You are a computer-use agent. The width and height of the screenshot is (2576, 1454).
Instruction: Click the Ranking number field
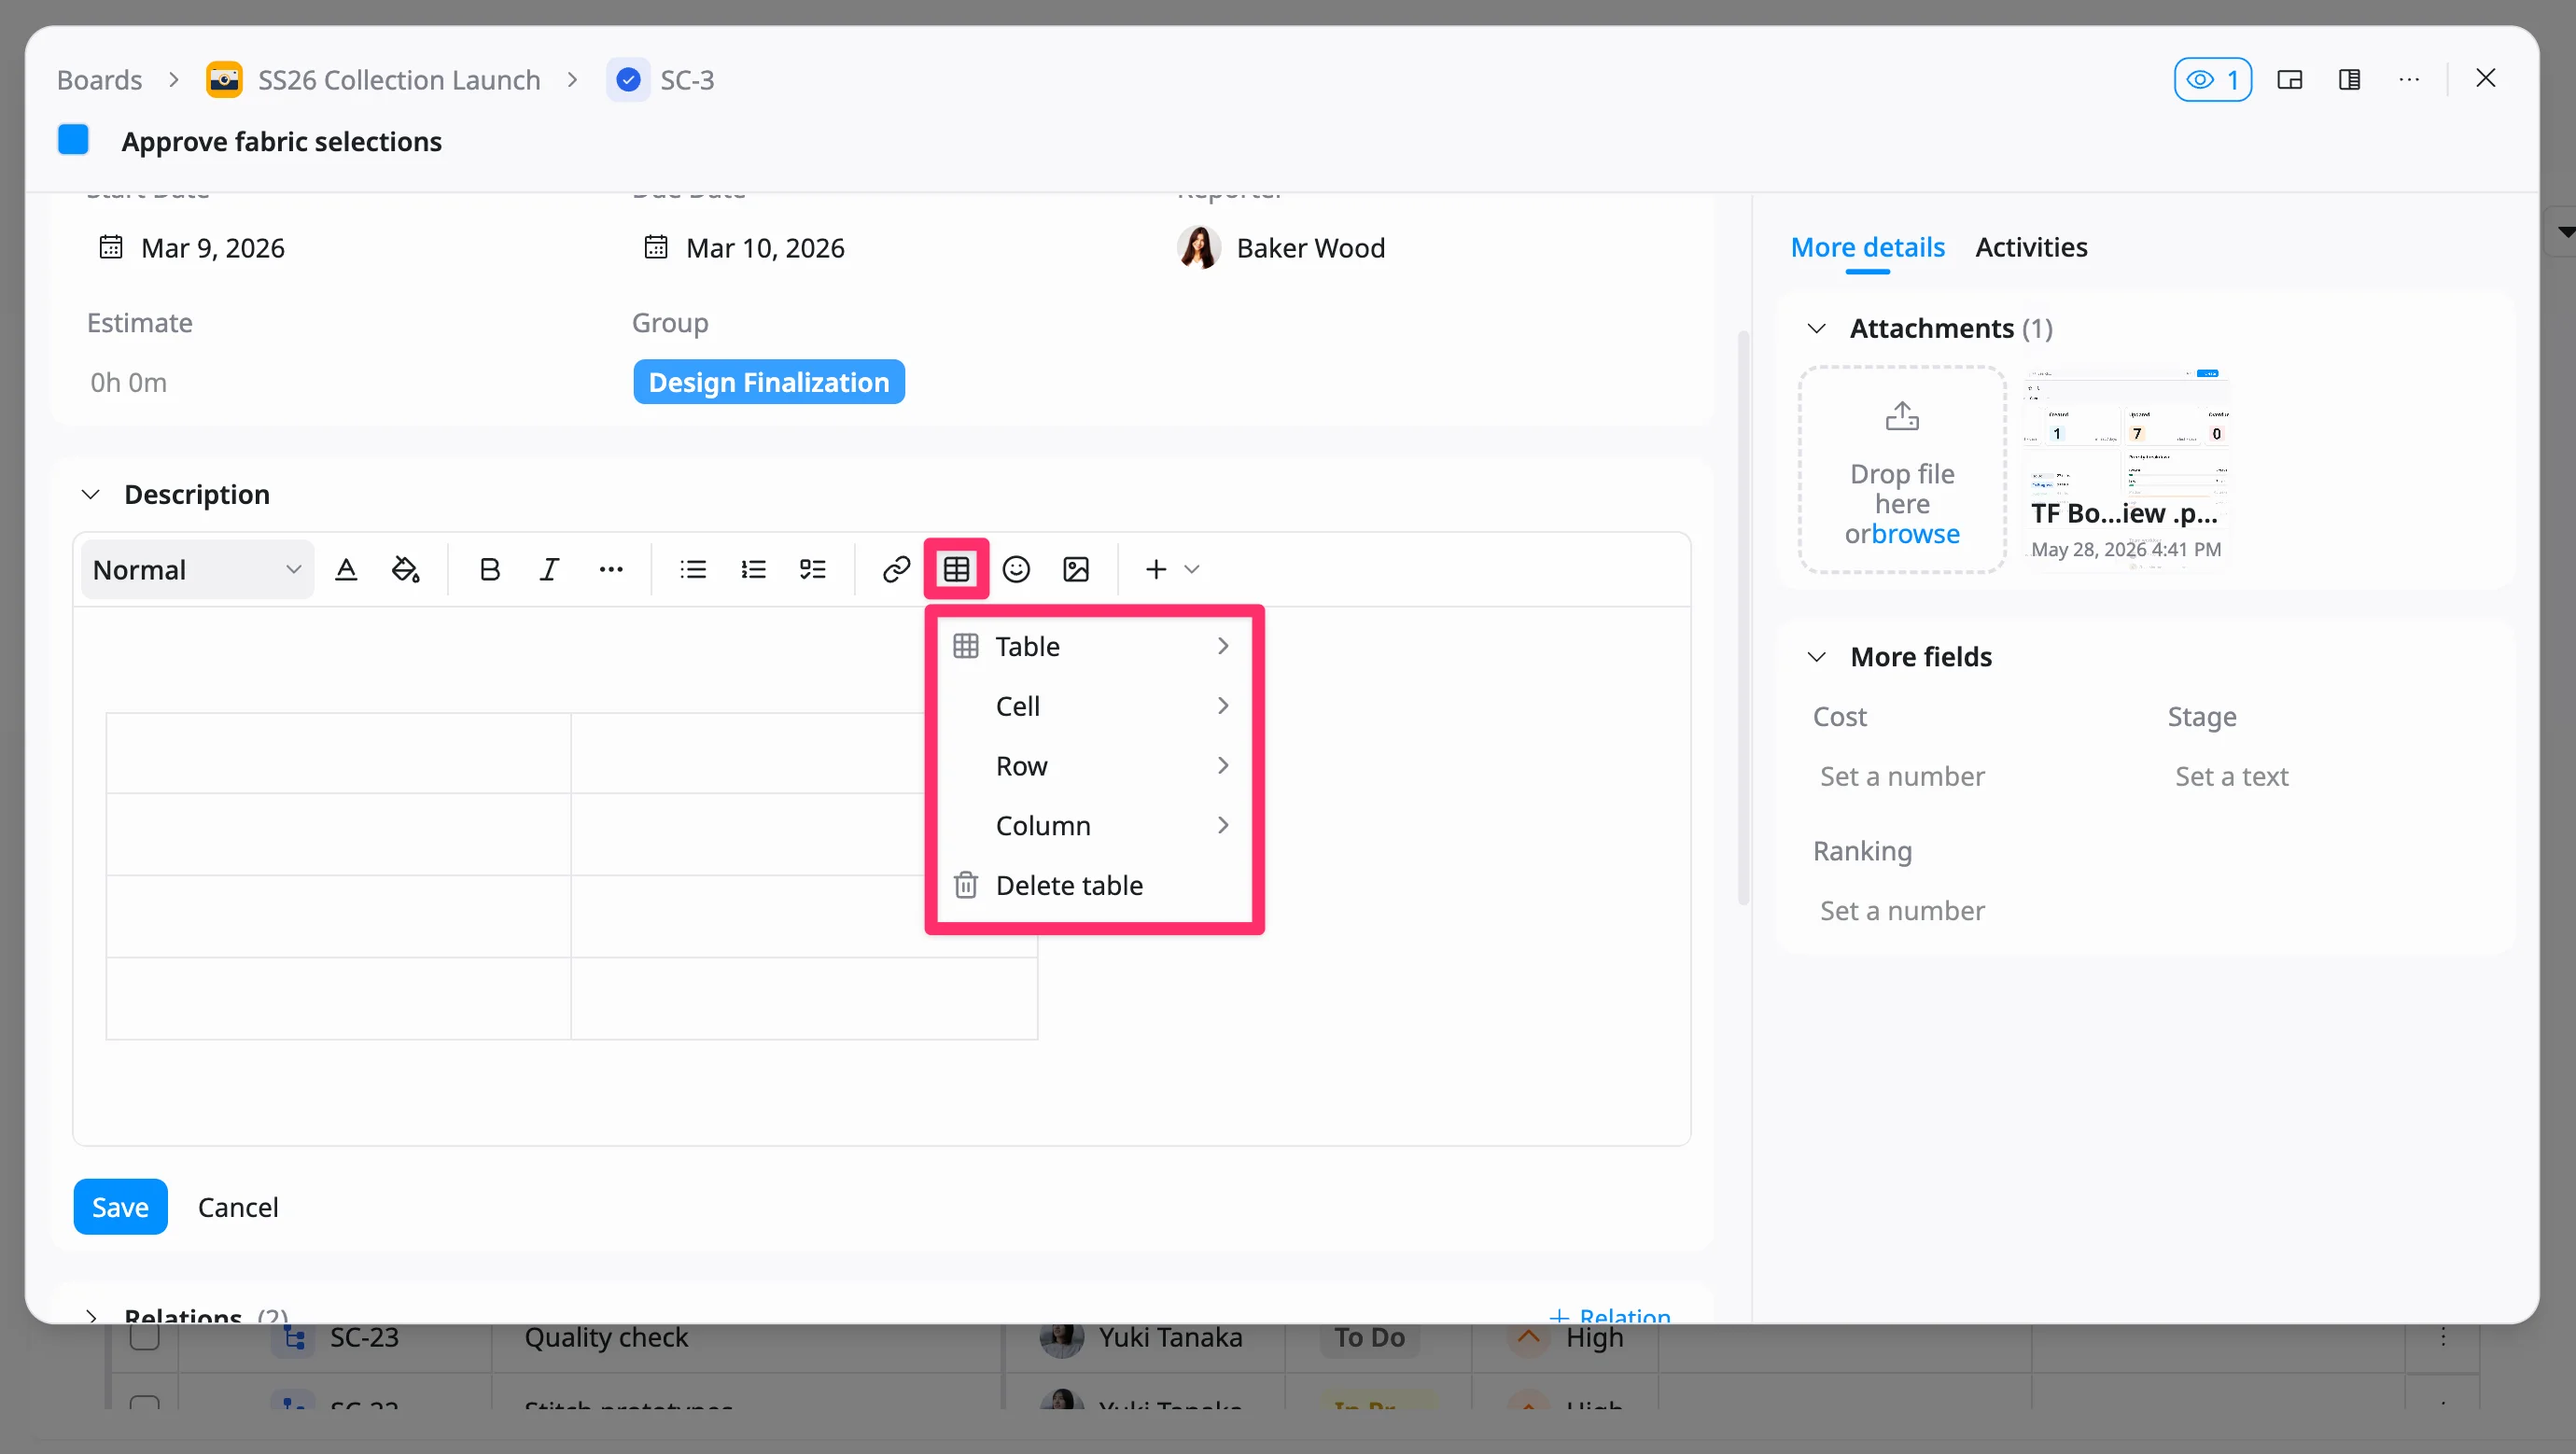click(x=1902, y=910)
